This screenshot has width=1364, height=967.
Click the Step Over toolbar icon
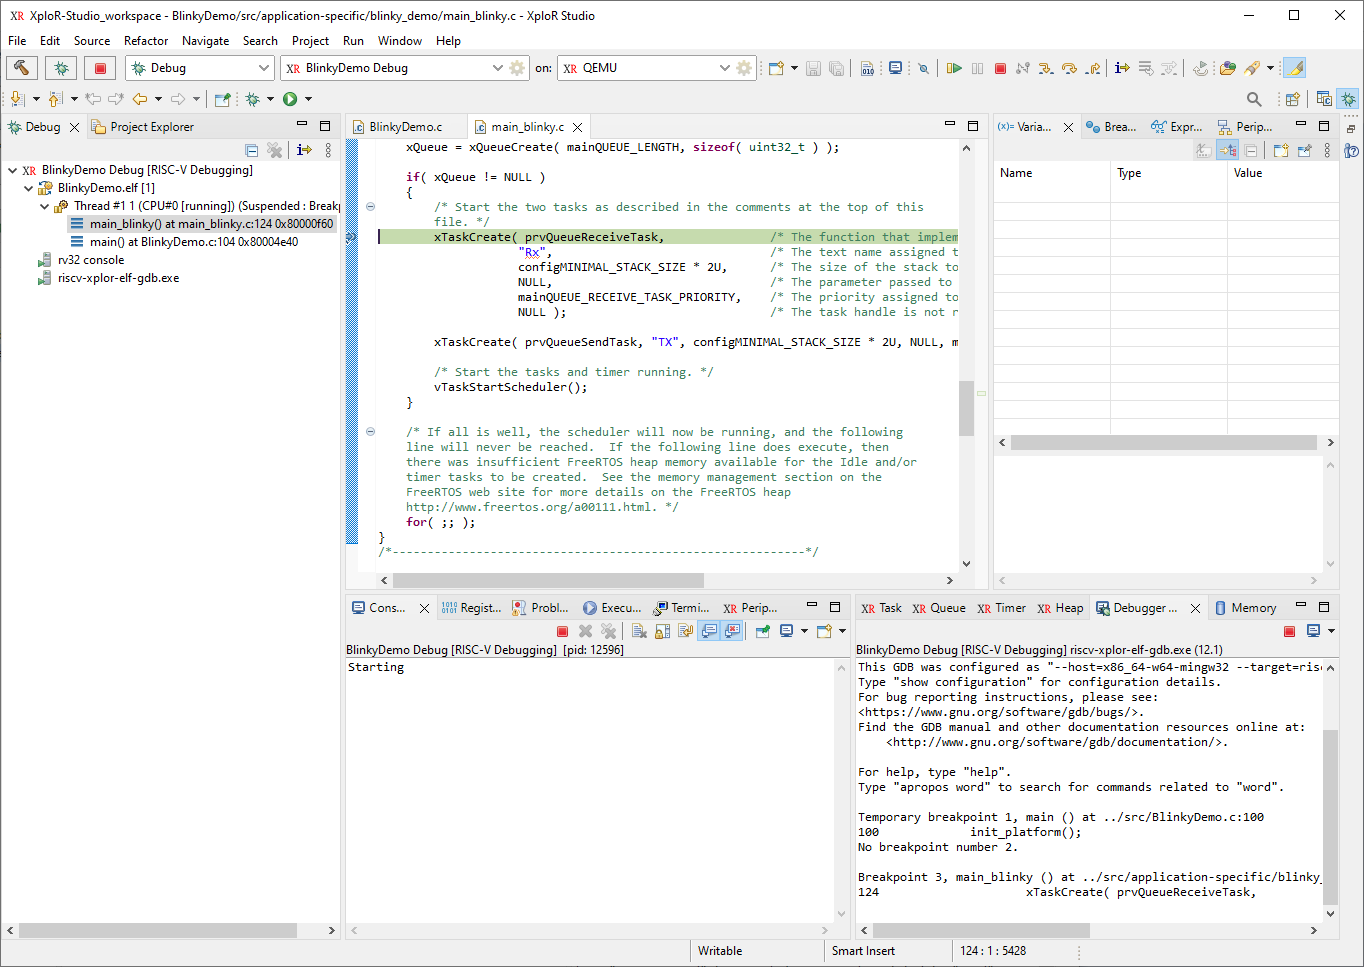(x=1070, y=68)
